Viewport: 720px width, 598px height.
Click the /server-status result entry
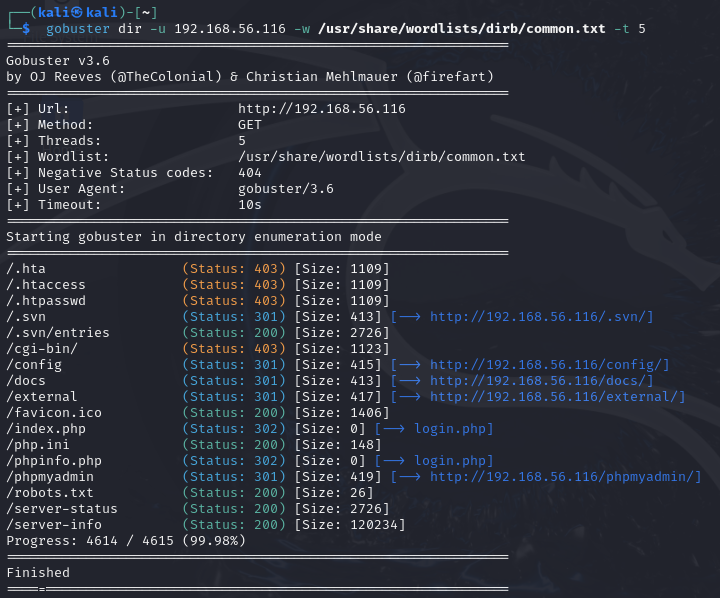62,509
